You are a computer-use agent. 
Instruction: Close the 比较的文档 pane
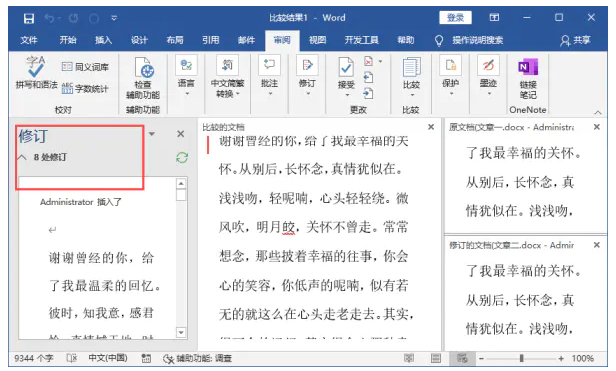431,127
